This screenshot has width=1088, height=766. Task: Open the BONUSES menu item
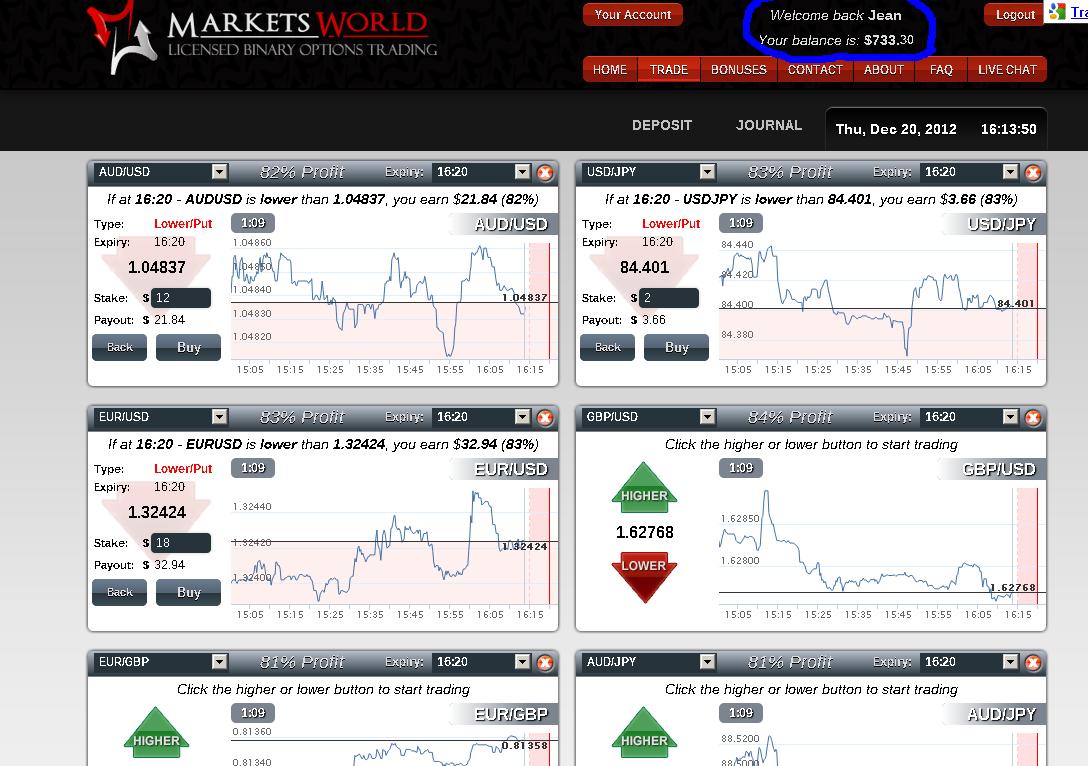(738, 69)
